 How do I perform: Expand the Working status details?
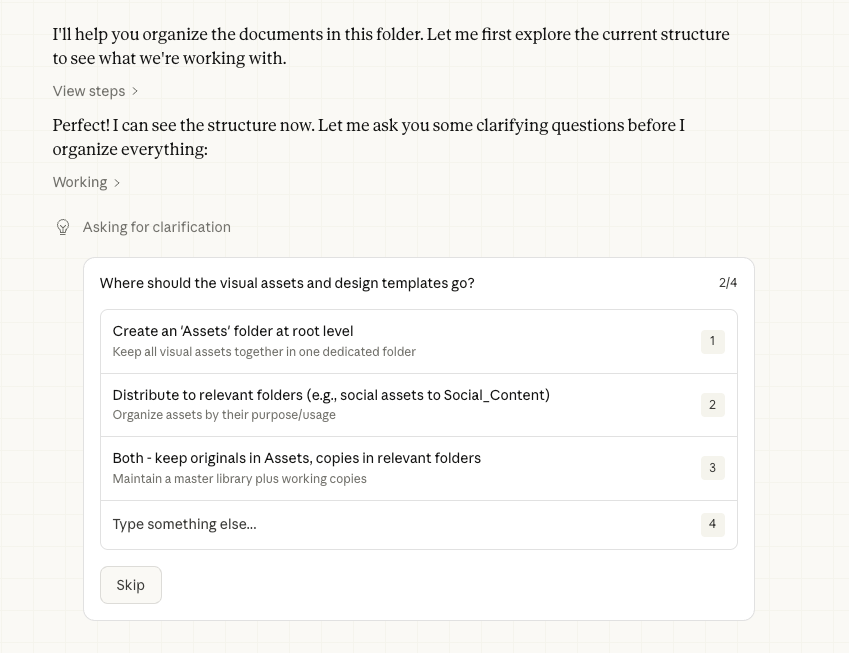(80, 182)
